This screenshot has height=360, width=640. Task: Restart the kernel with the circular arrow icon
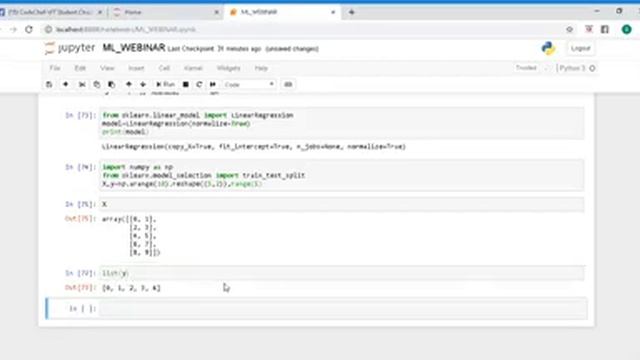click(199, 84)
